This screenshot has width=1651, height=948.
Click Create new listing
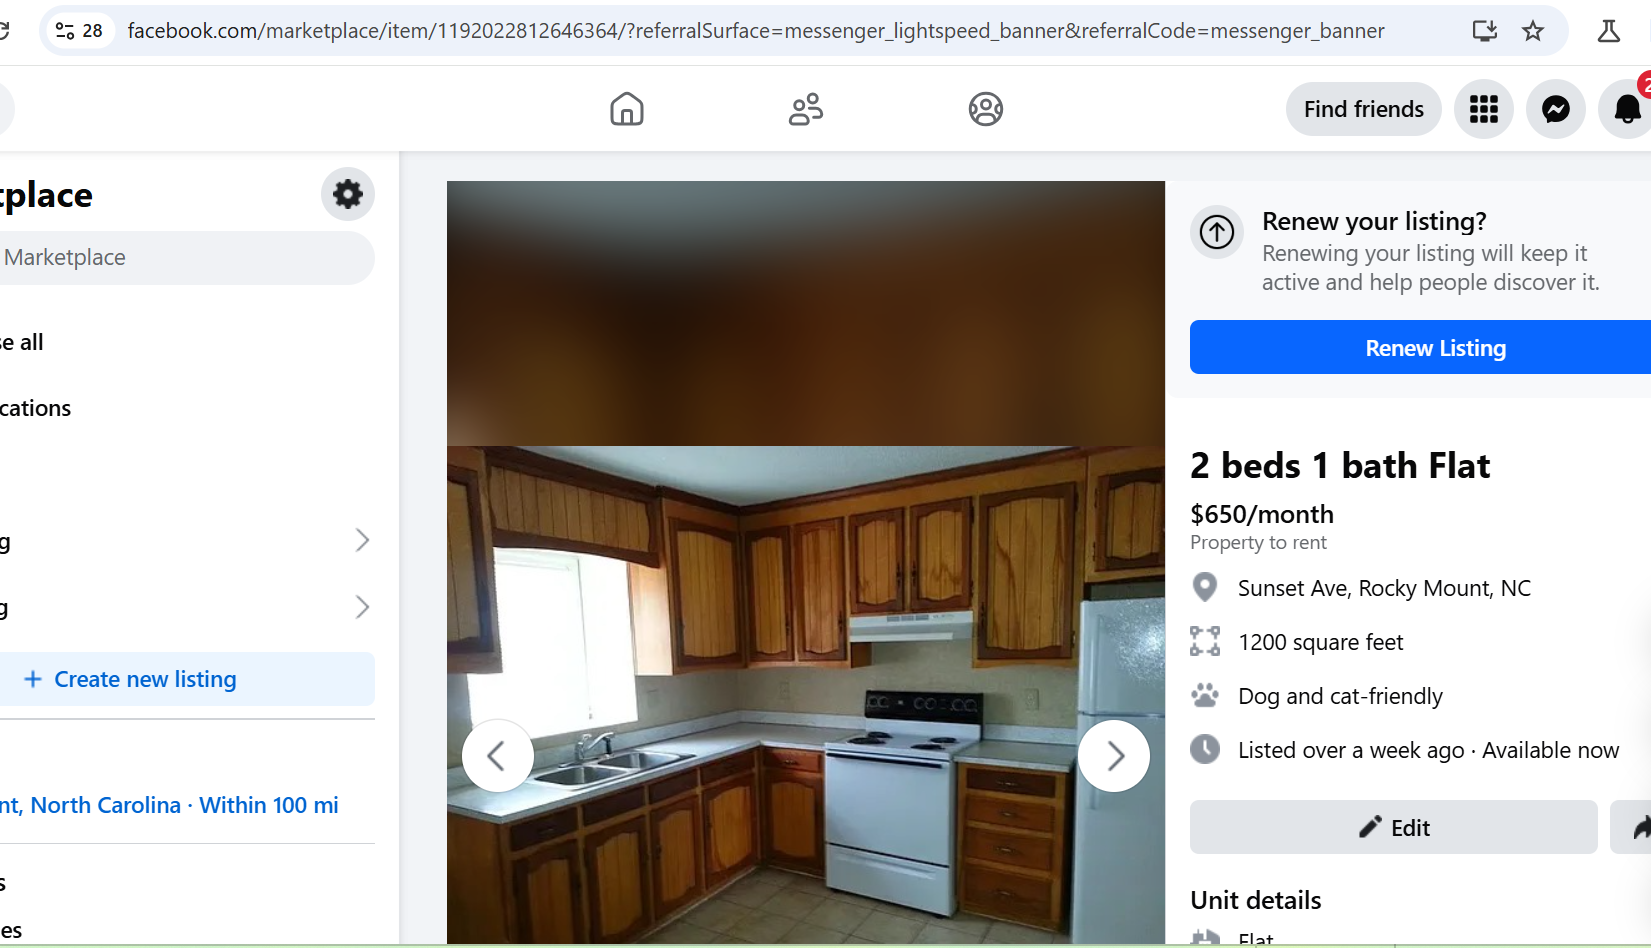point(186,679)
